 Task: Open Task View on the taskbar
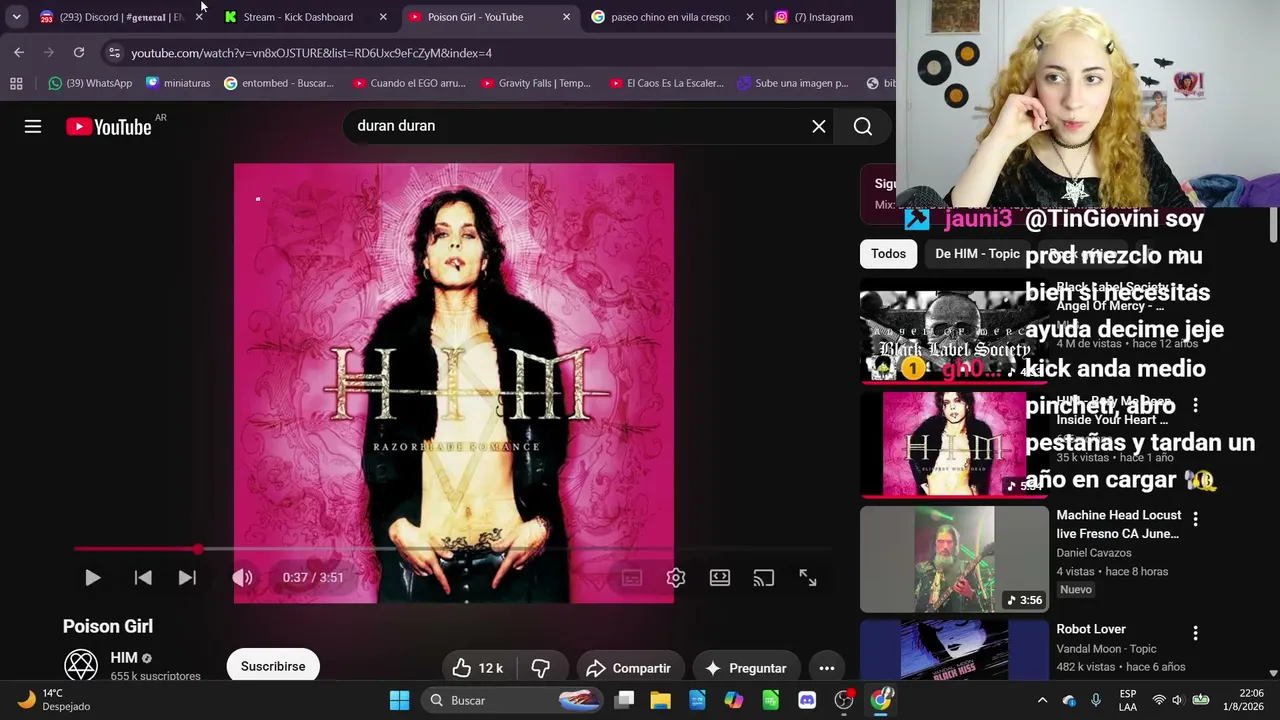[x=625, y=700]
